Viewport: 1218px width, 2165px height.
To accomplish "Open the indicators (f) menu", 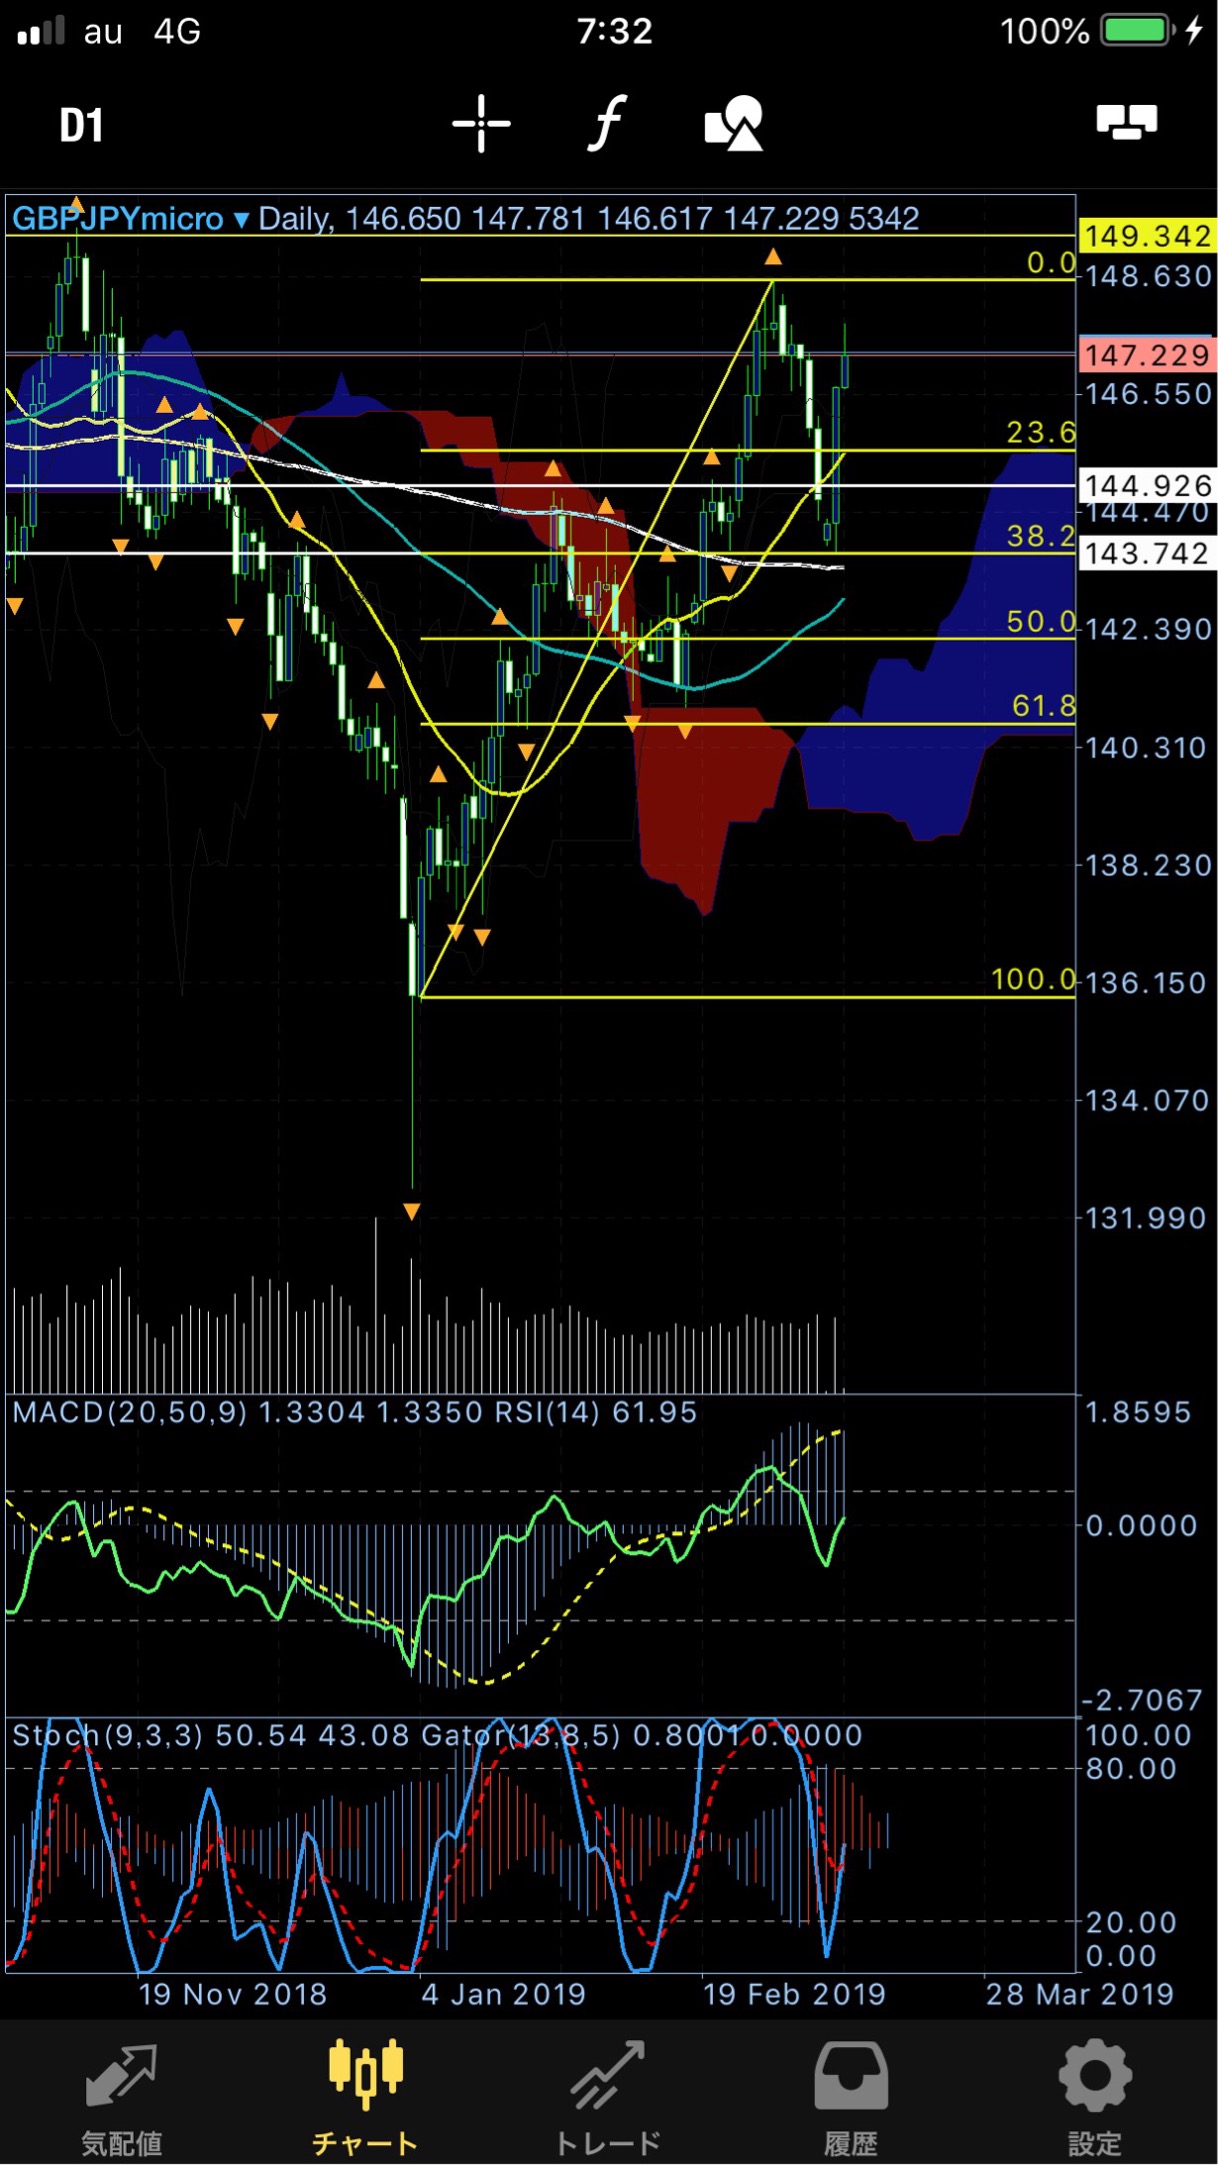I will coord(606,123).
